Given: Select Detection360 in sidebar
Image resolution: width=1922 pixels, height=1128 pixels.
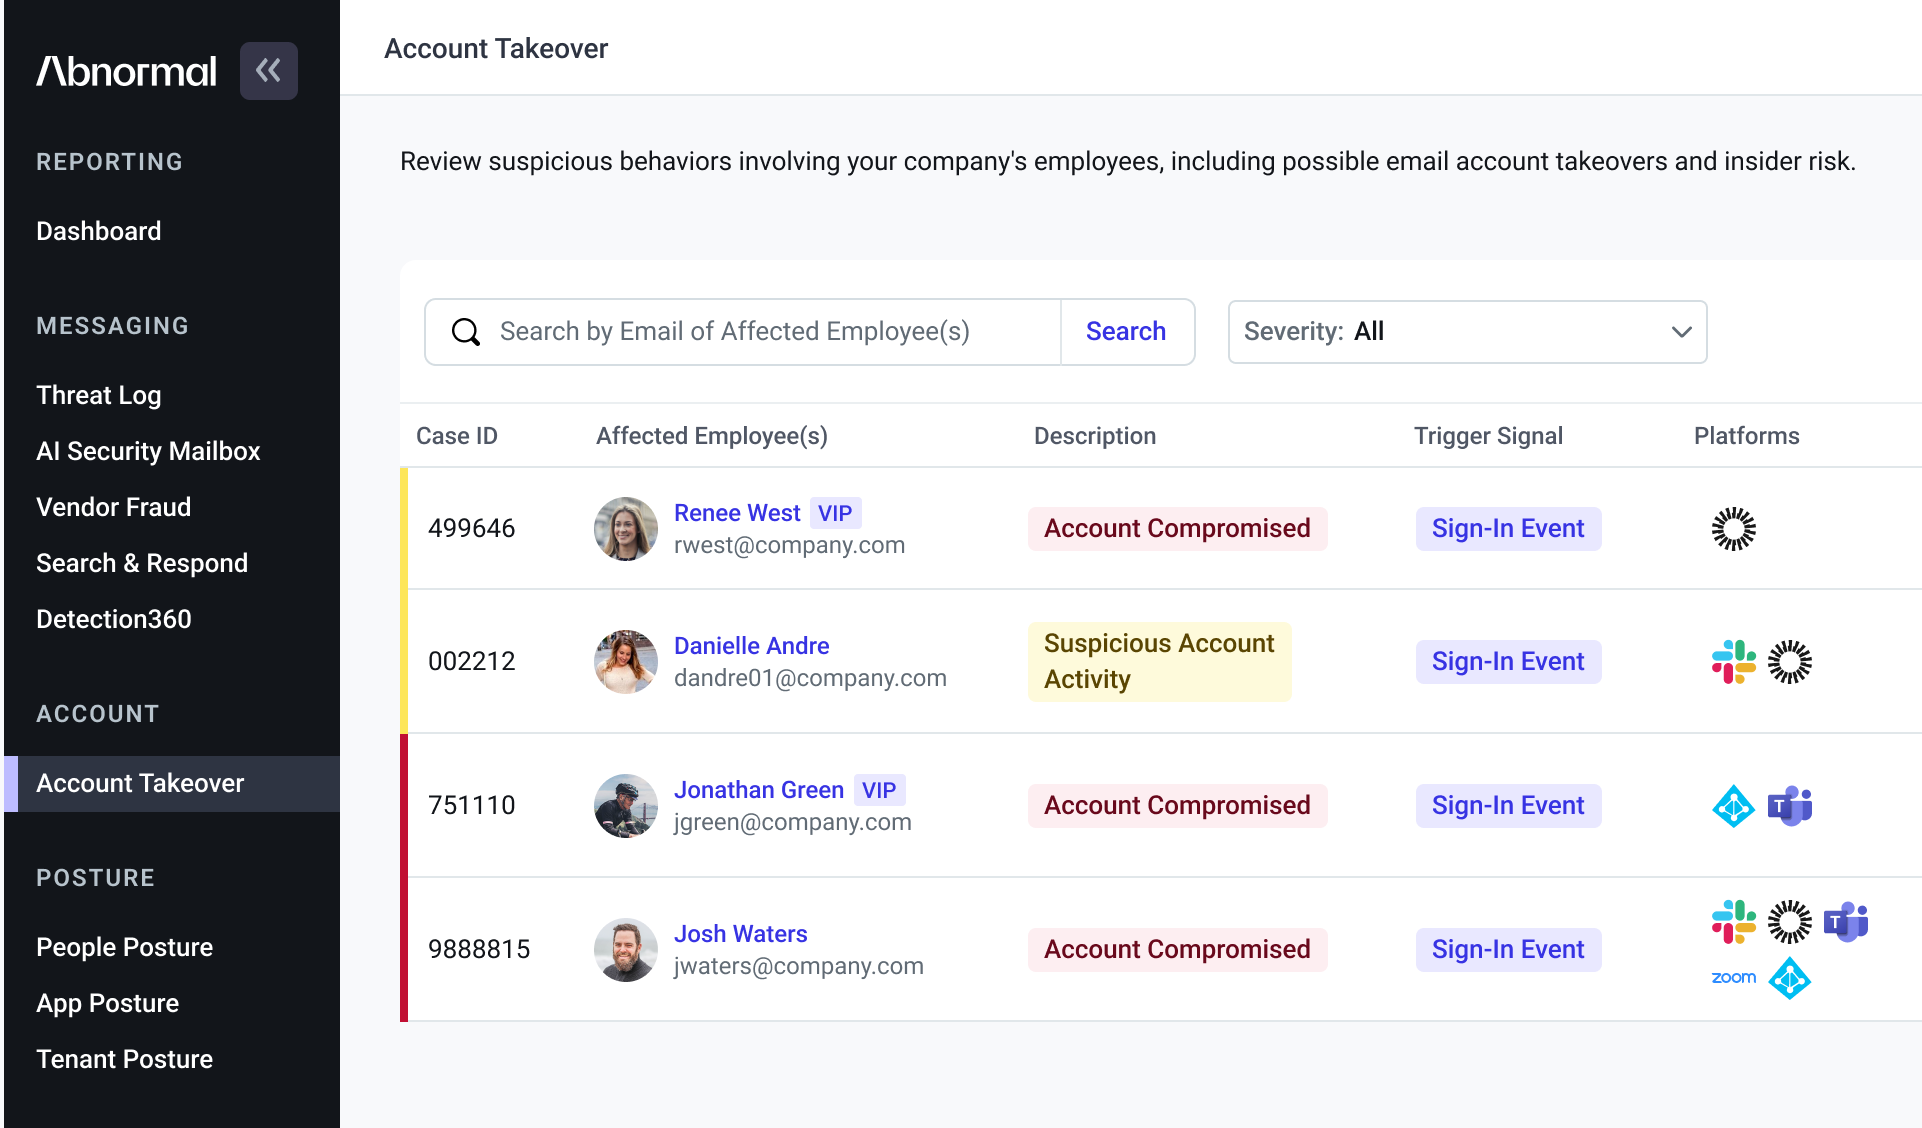Looking at the screenshot, I should 113,619.
